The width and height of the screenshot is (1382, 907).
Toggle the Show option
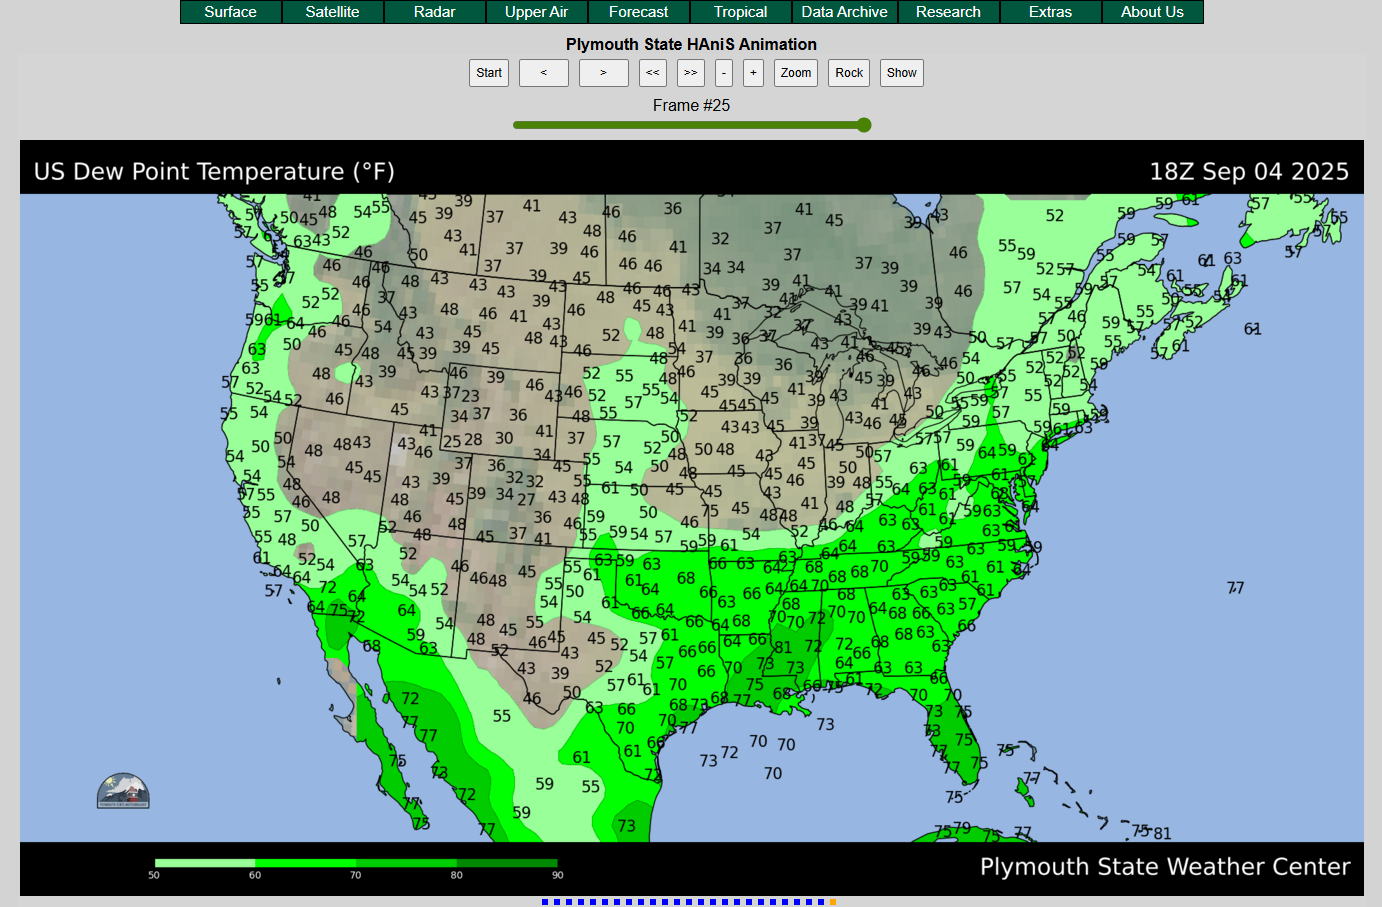click(x=901, y=72)
